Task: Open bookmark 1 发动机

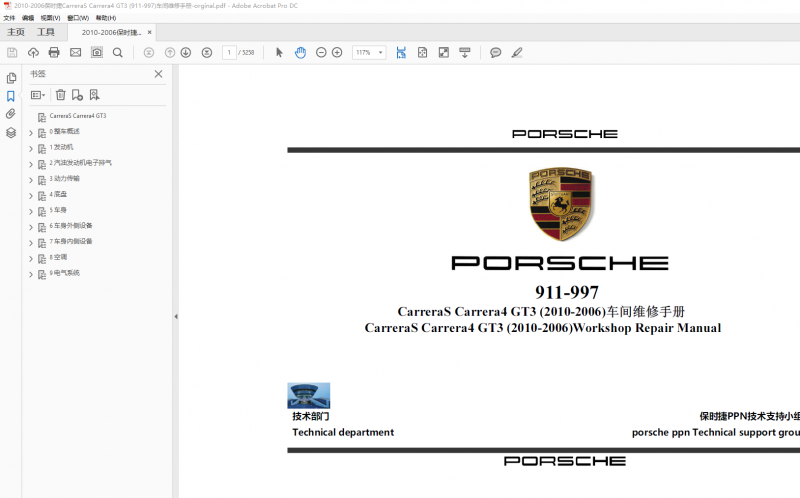Action: pos(61,147)
